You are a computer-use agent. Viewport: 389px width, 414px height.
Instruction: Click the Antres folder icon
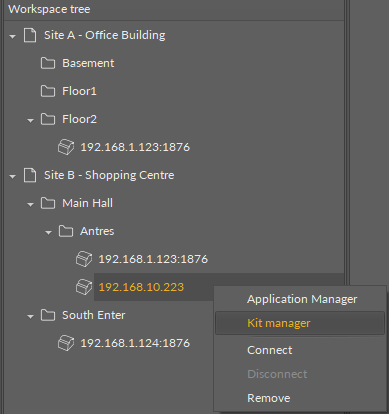click(x=66, y=231)
